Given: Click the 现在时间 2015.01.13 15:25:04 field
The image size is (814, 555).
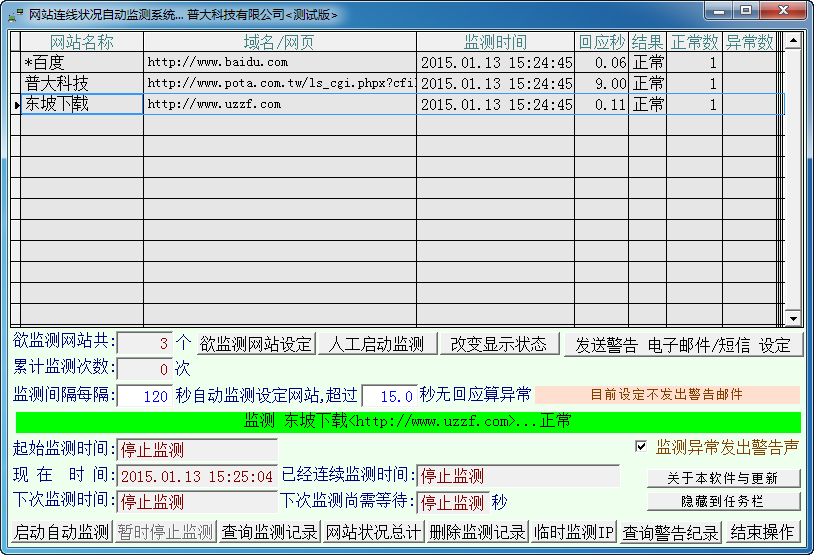Looking at the screenshot, I should [197, 476].
